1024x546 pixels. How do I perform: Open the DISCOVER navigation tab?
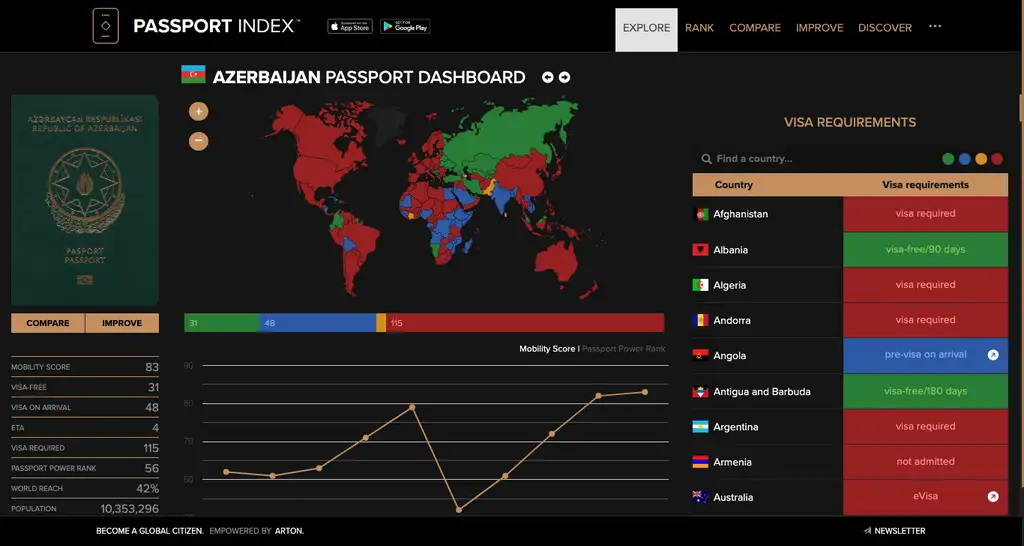pos(885,28)
